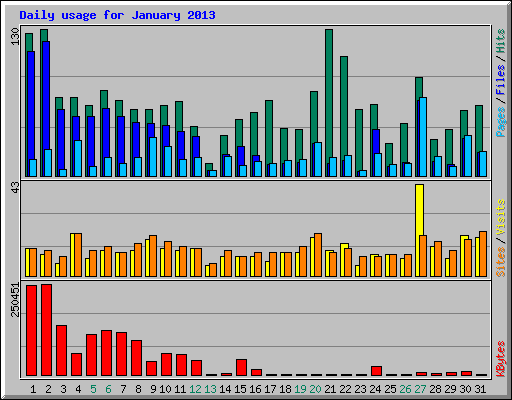The image size is (512, 400).
Task: Click day 23 on the x-axis
Action: point(360,389)
